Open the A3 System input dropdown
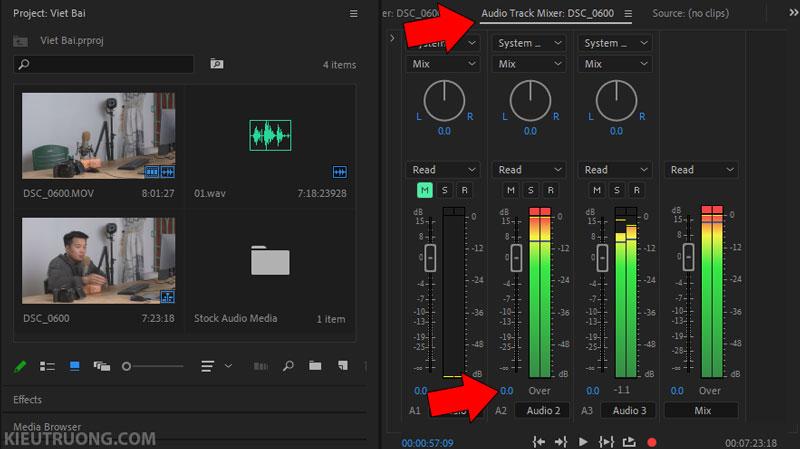 point(615,43)
